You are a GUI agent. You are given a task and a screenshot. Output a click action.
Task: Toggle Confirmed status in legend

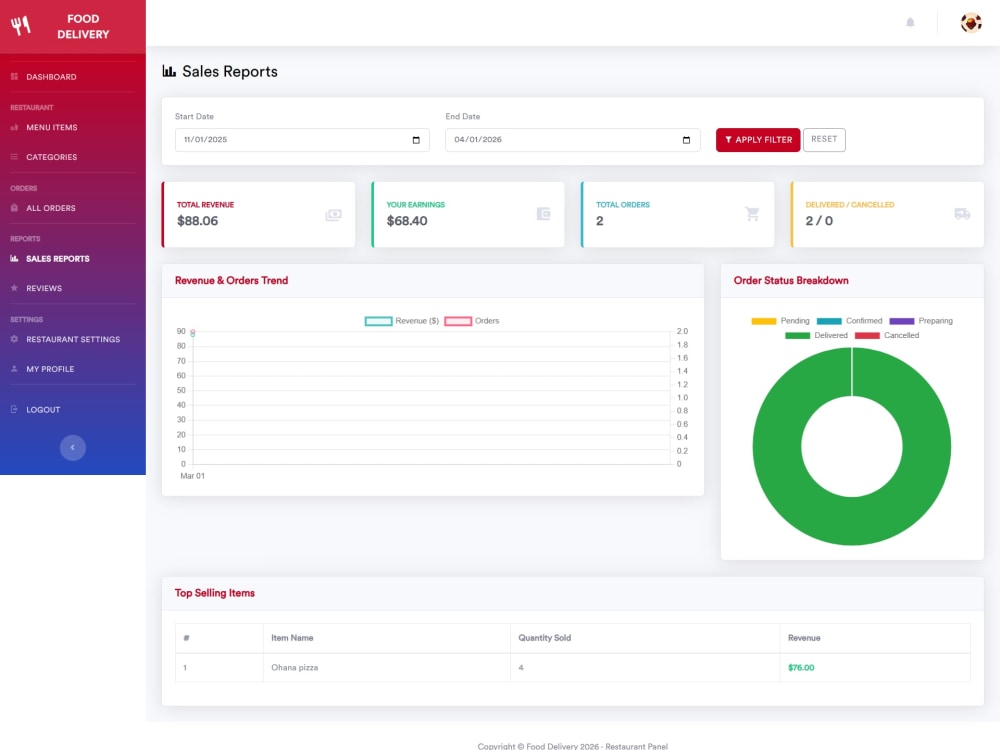pos(849,321)
